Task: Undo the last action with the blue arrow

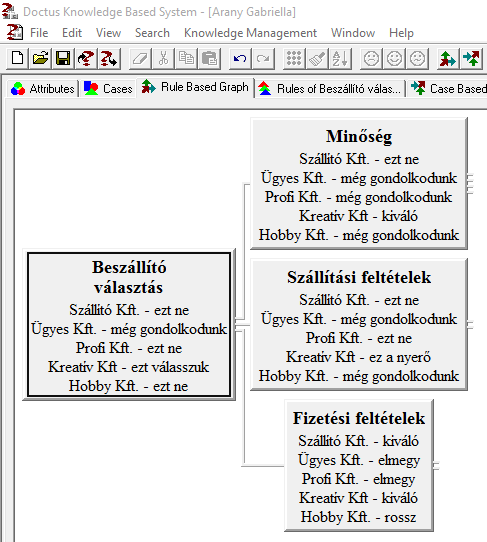Action: (x=240, y=58)
